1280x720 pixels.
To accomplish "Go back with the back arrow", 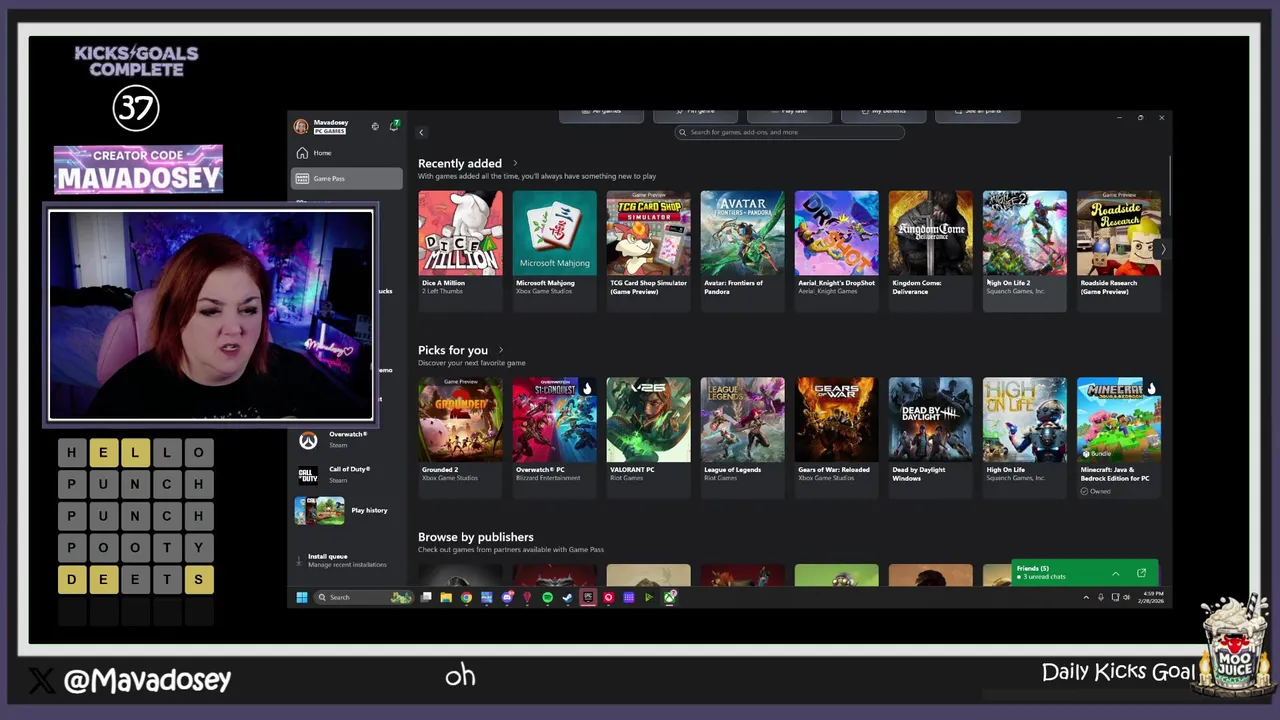I will point(421,132).
